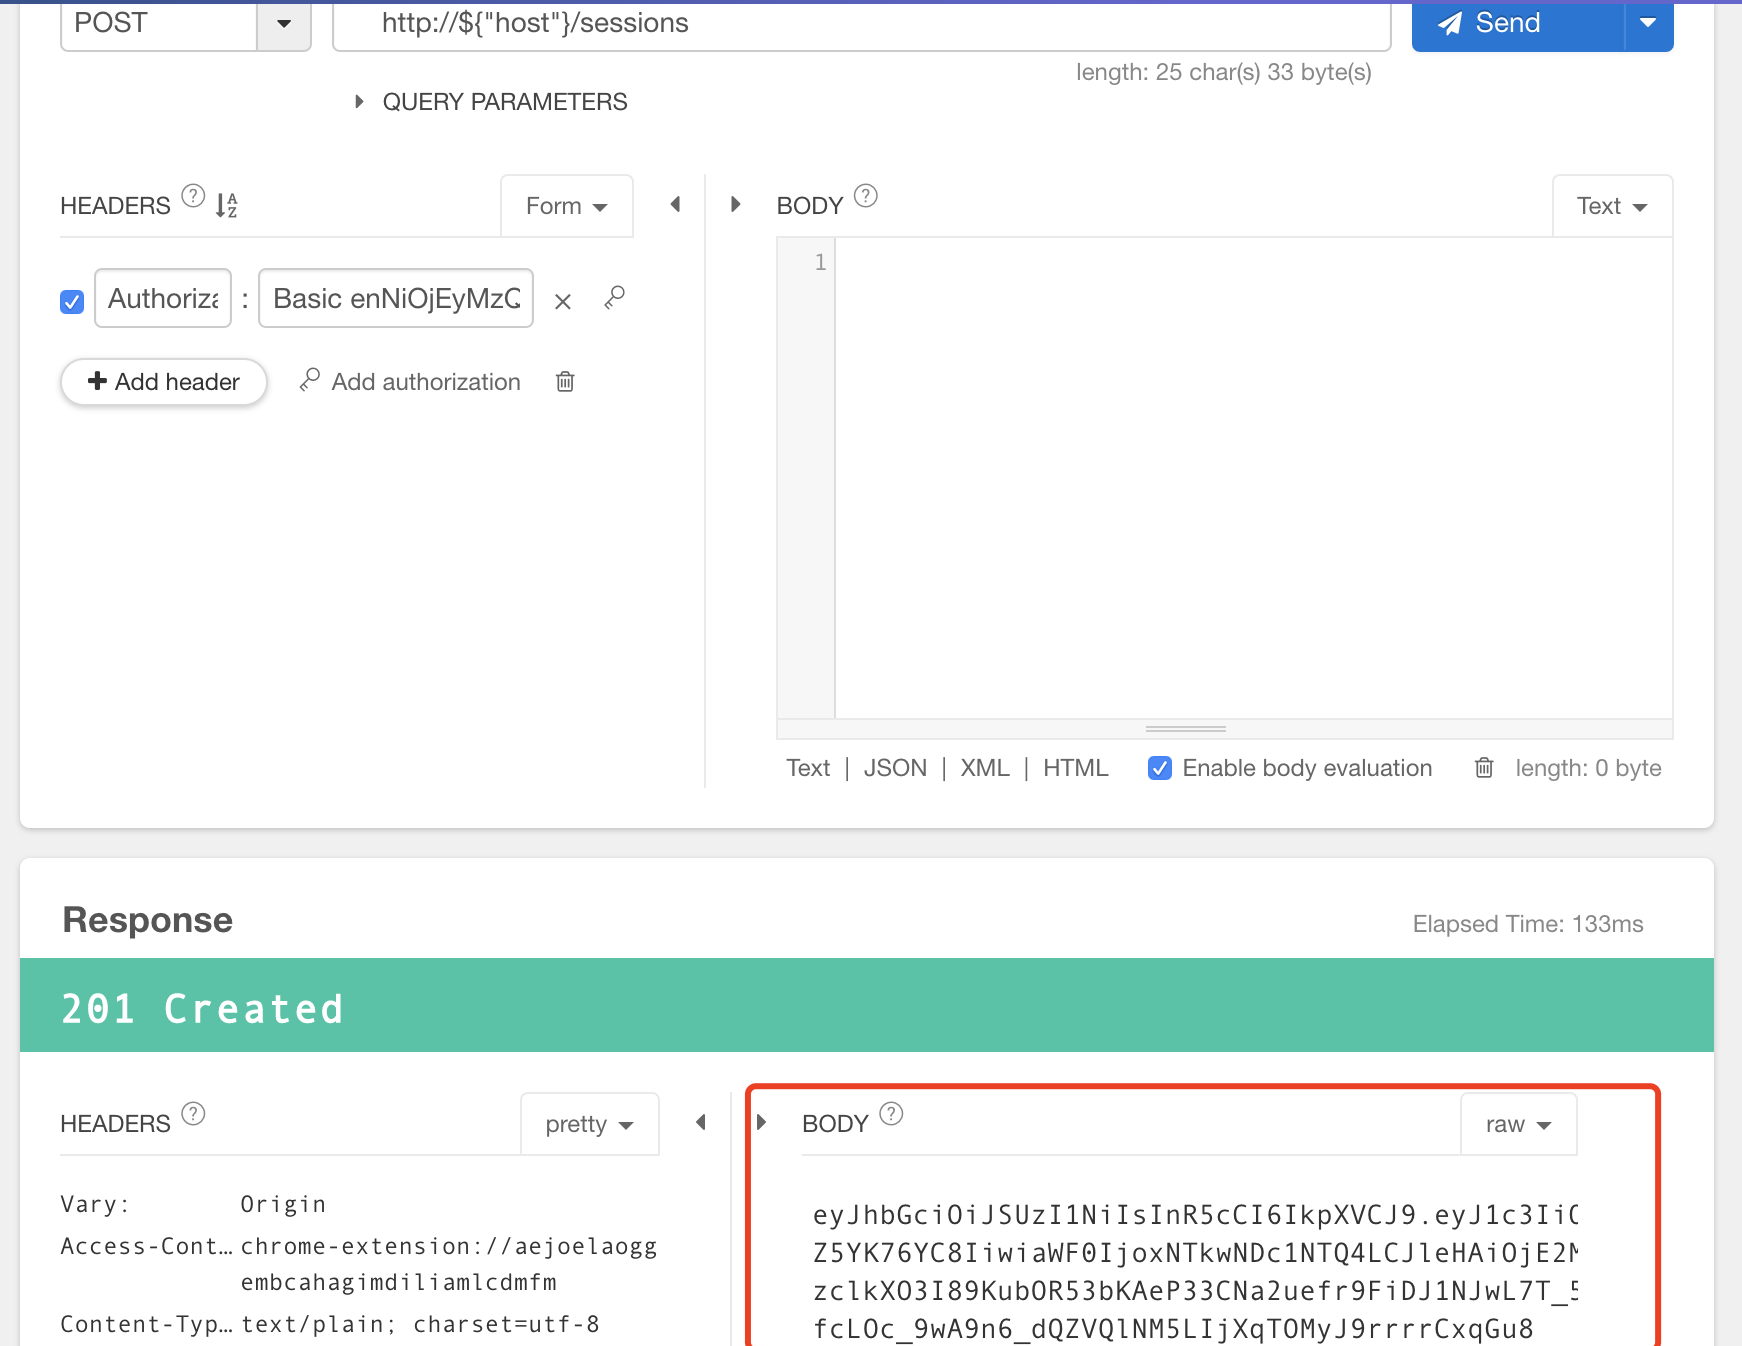The width and height of the screenshot is (1742, 1346).
Task: Sort headers alphabetically icon
Action: (227, 205)
